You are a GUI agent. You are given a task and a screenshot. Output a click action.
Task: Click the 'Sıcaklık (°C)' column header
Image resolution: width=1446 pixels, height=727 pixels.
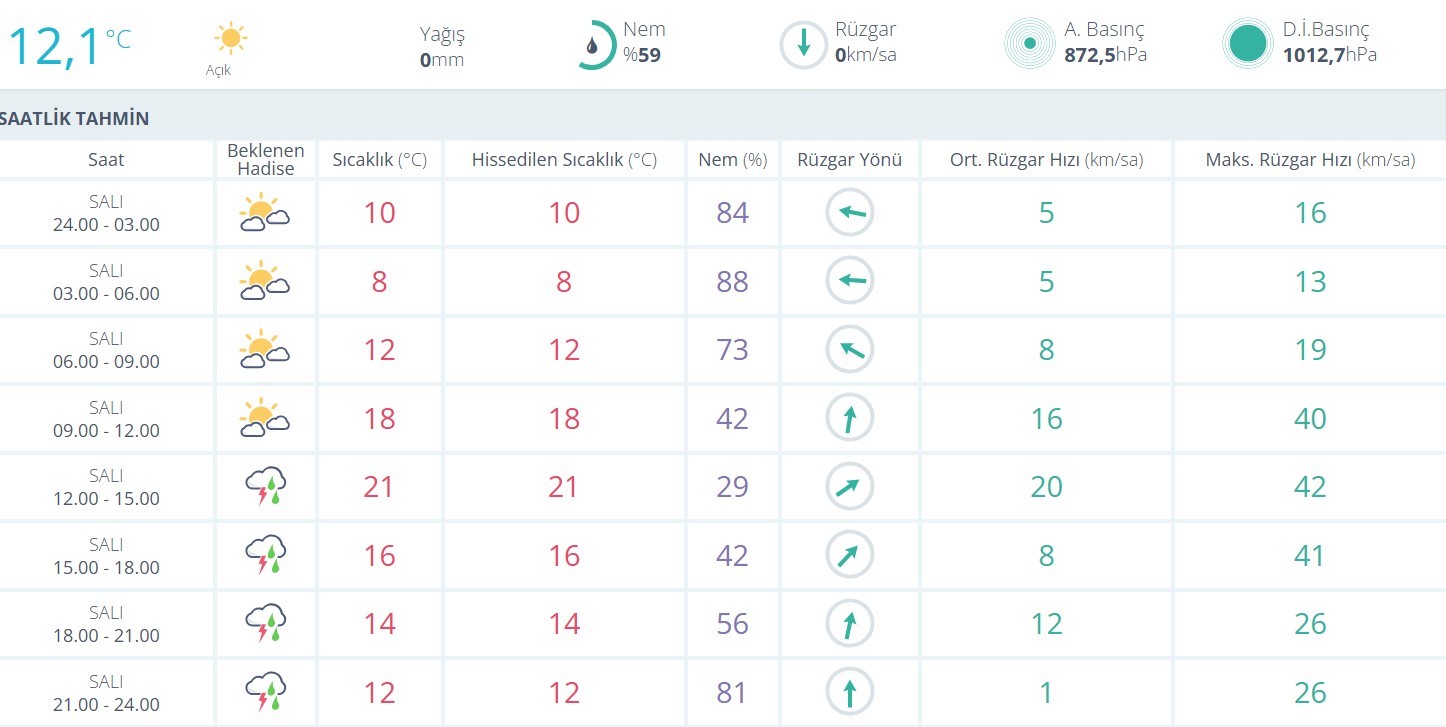379,160
